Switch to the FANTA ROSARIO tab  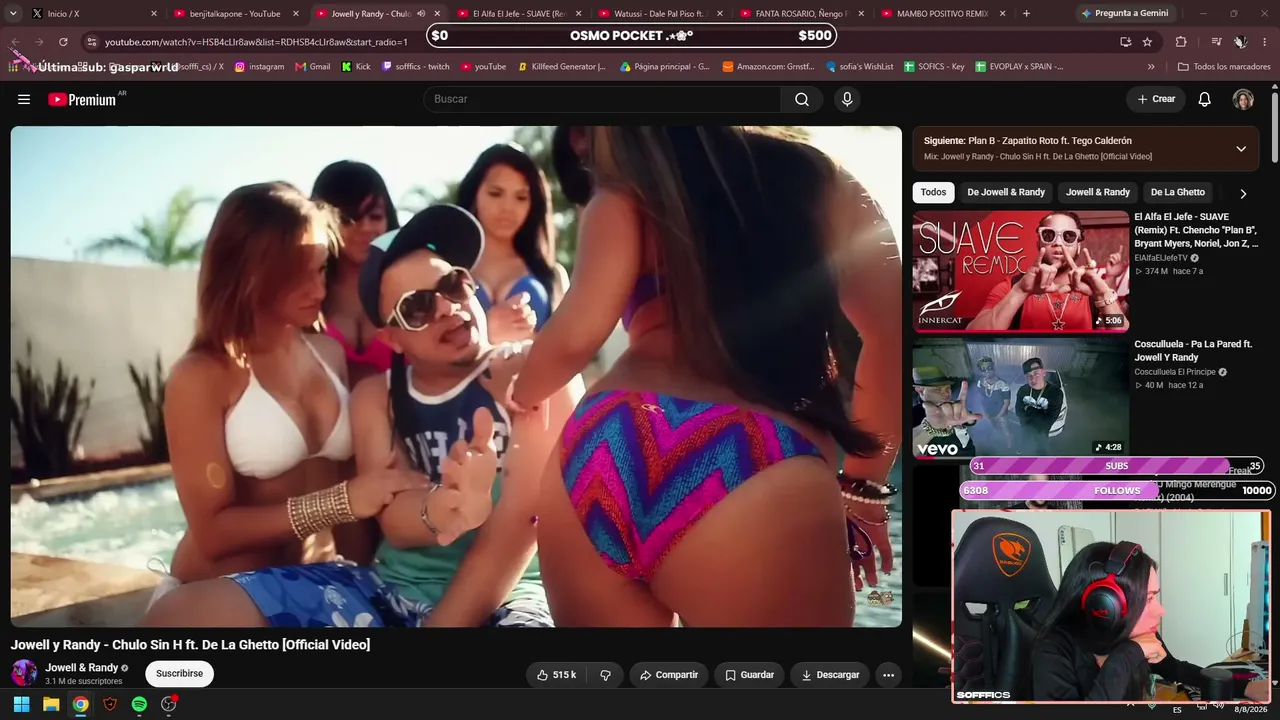click(x=804, y=14)
